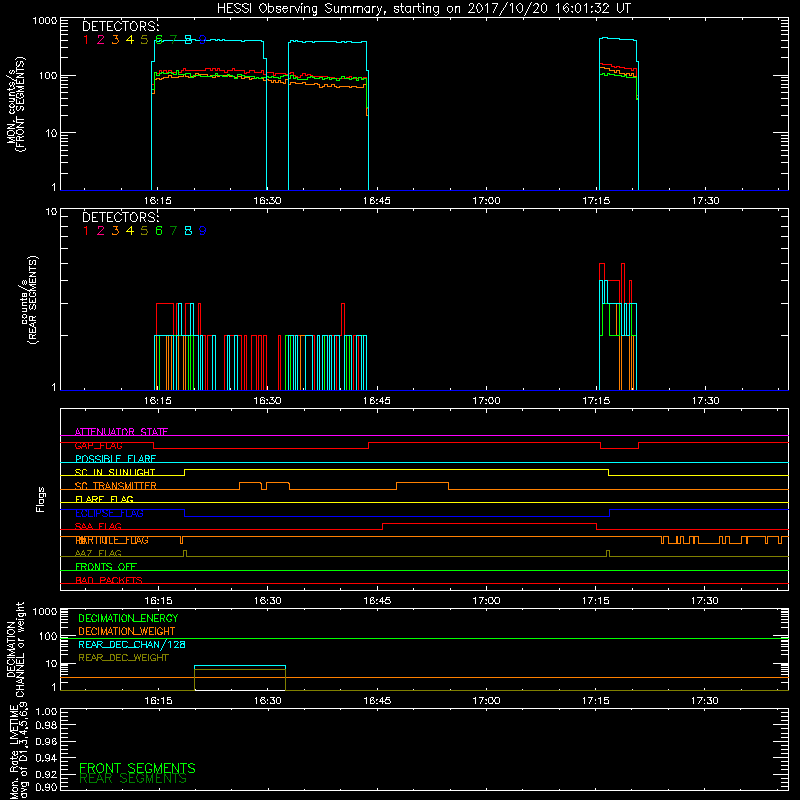This screenshot has width=800, height=800.
Task: Click 17:00 tick label under front segments panel
Action: click(486, 201)
